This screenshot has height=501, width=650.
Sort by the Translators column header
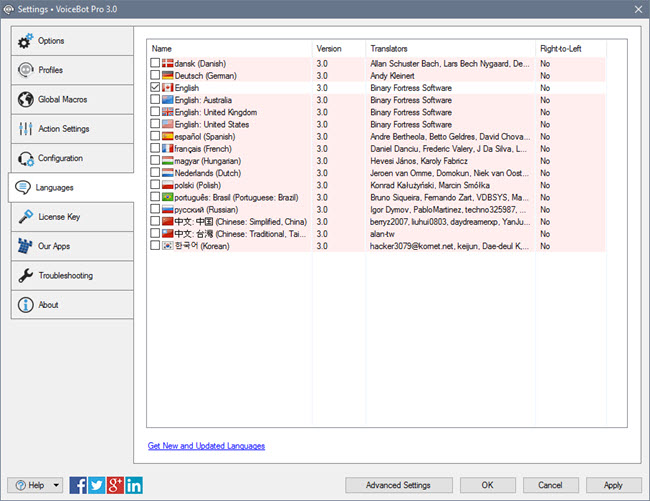pos(449,48)
